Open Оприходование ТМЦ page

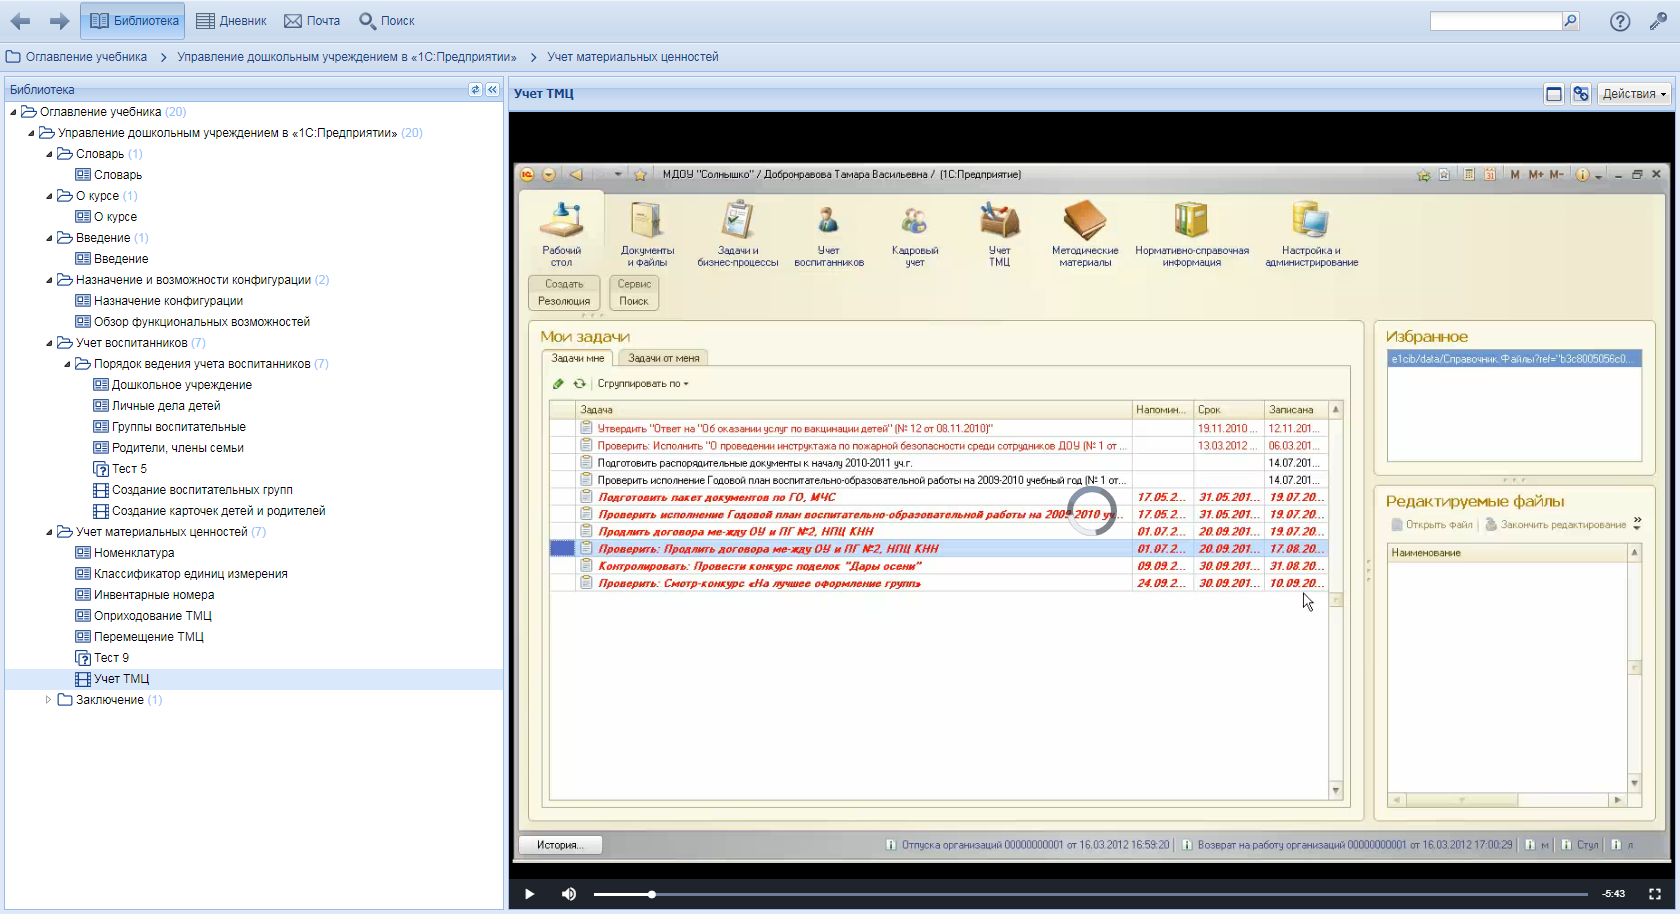[x=153, y=616]
